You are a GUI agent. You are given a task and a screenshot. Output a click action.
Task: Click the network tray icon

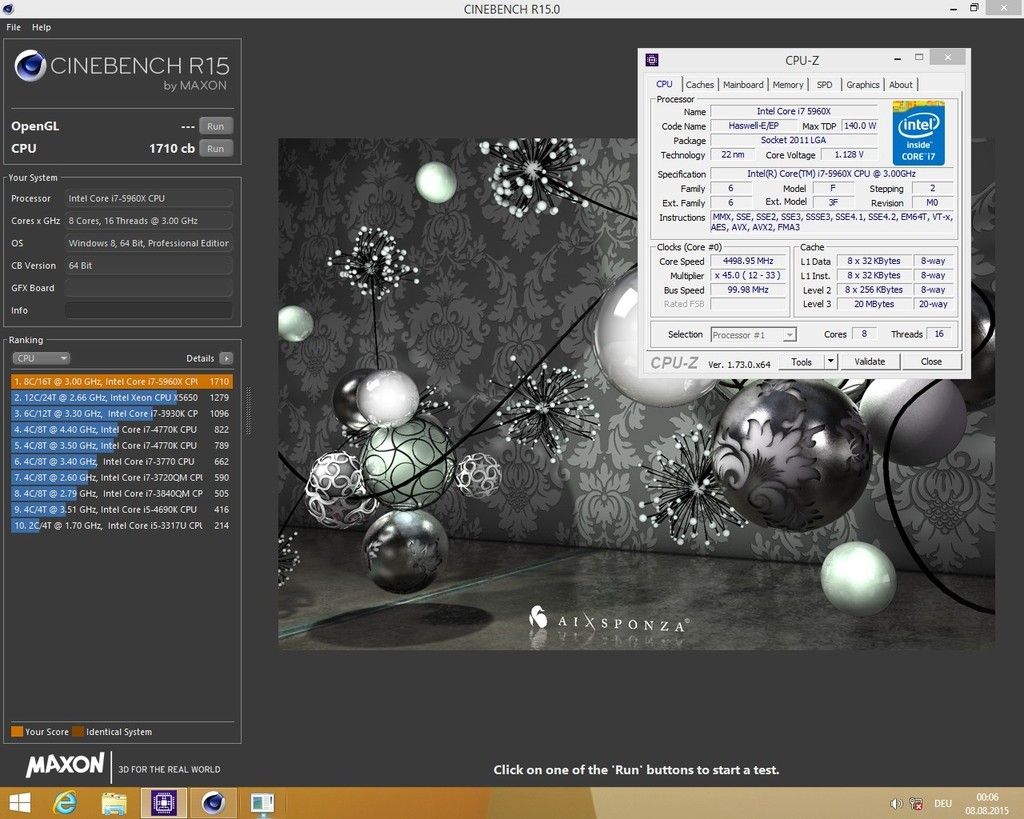916,803
